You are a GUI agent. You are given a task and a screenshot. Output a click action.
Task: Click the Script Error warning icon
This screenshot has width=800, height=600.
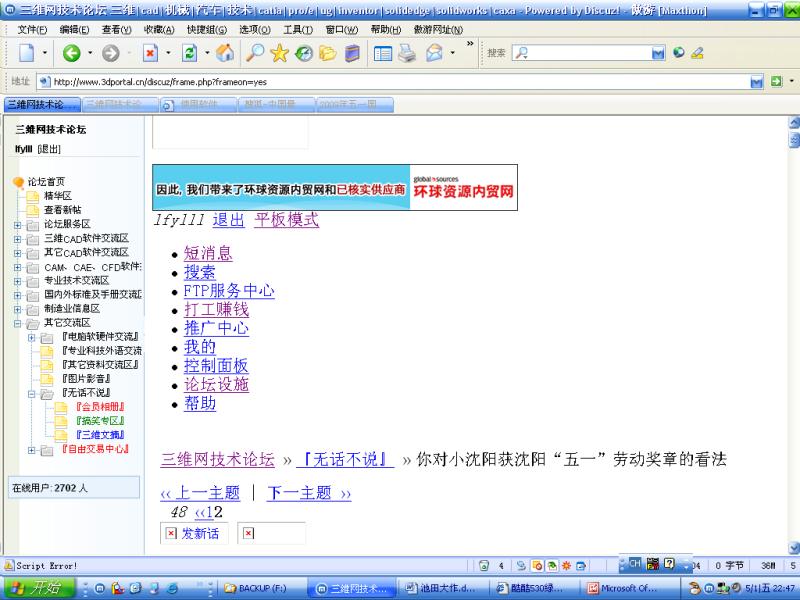click(9, 565)
